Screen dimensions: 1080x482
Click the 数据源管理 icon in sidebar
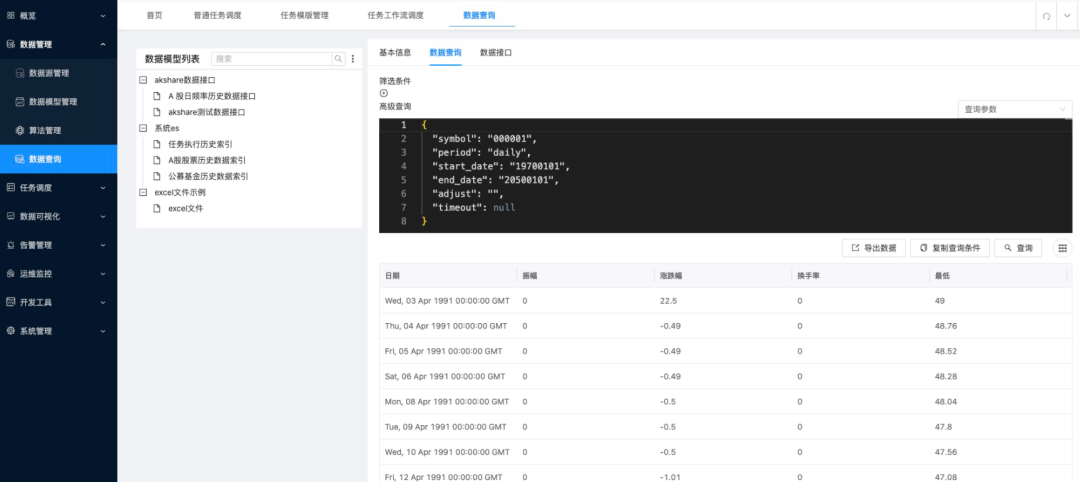click(x=20, y=73)
